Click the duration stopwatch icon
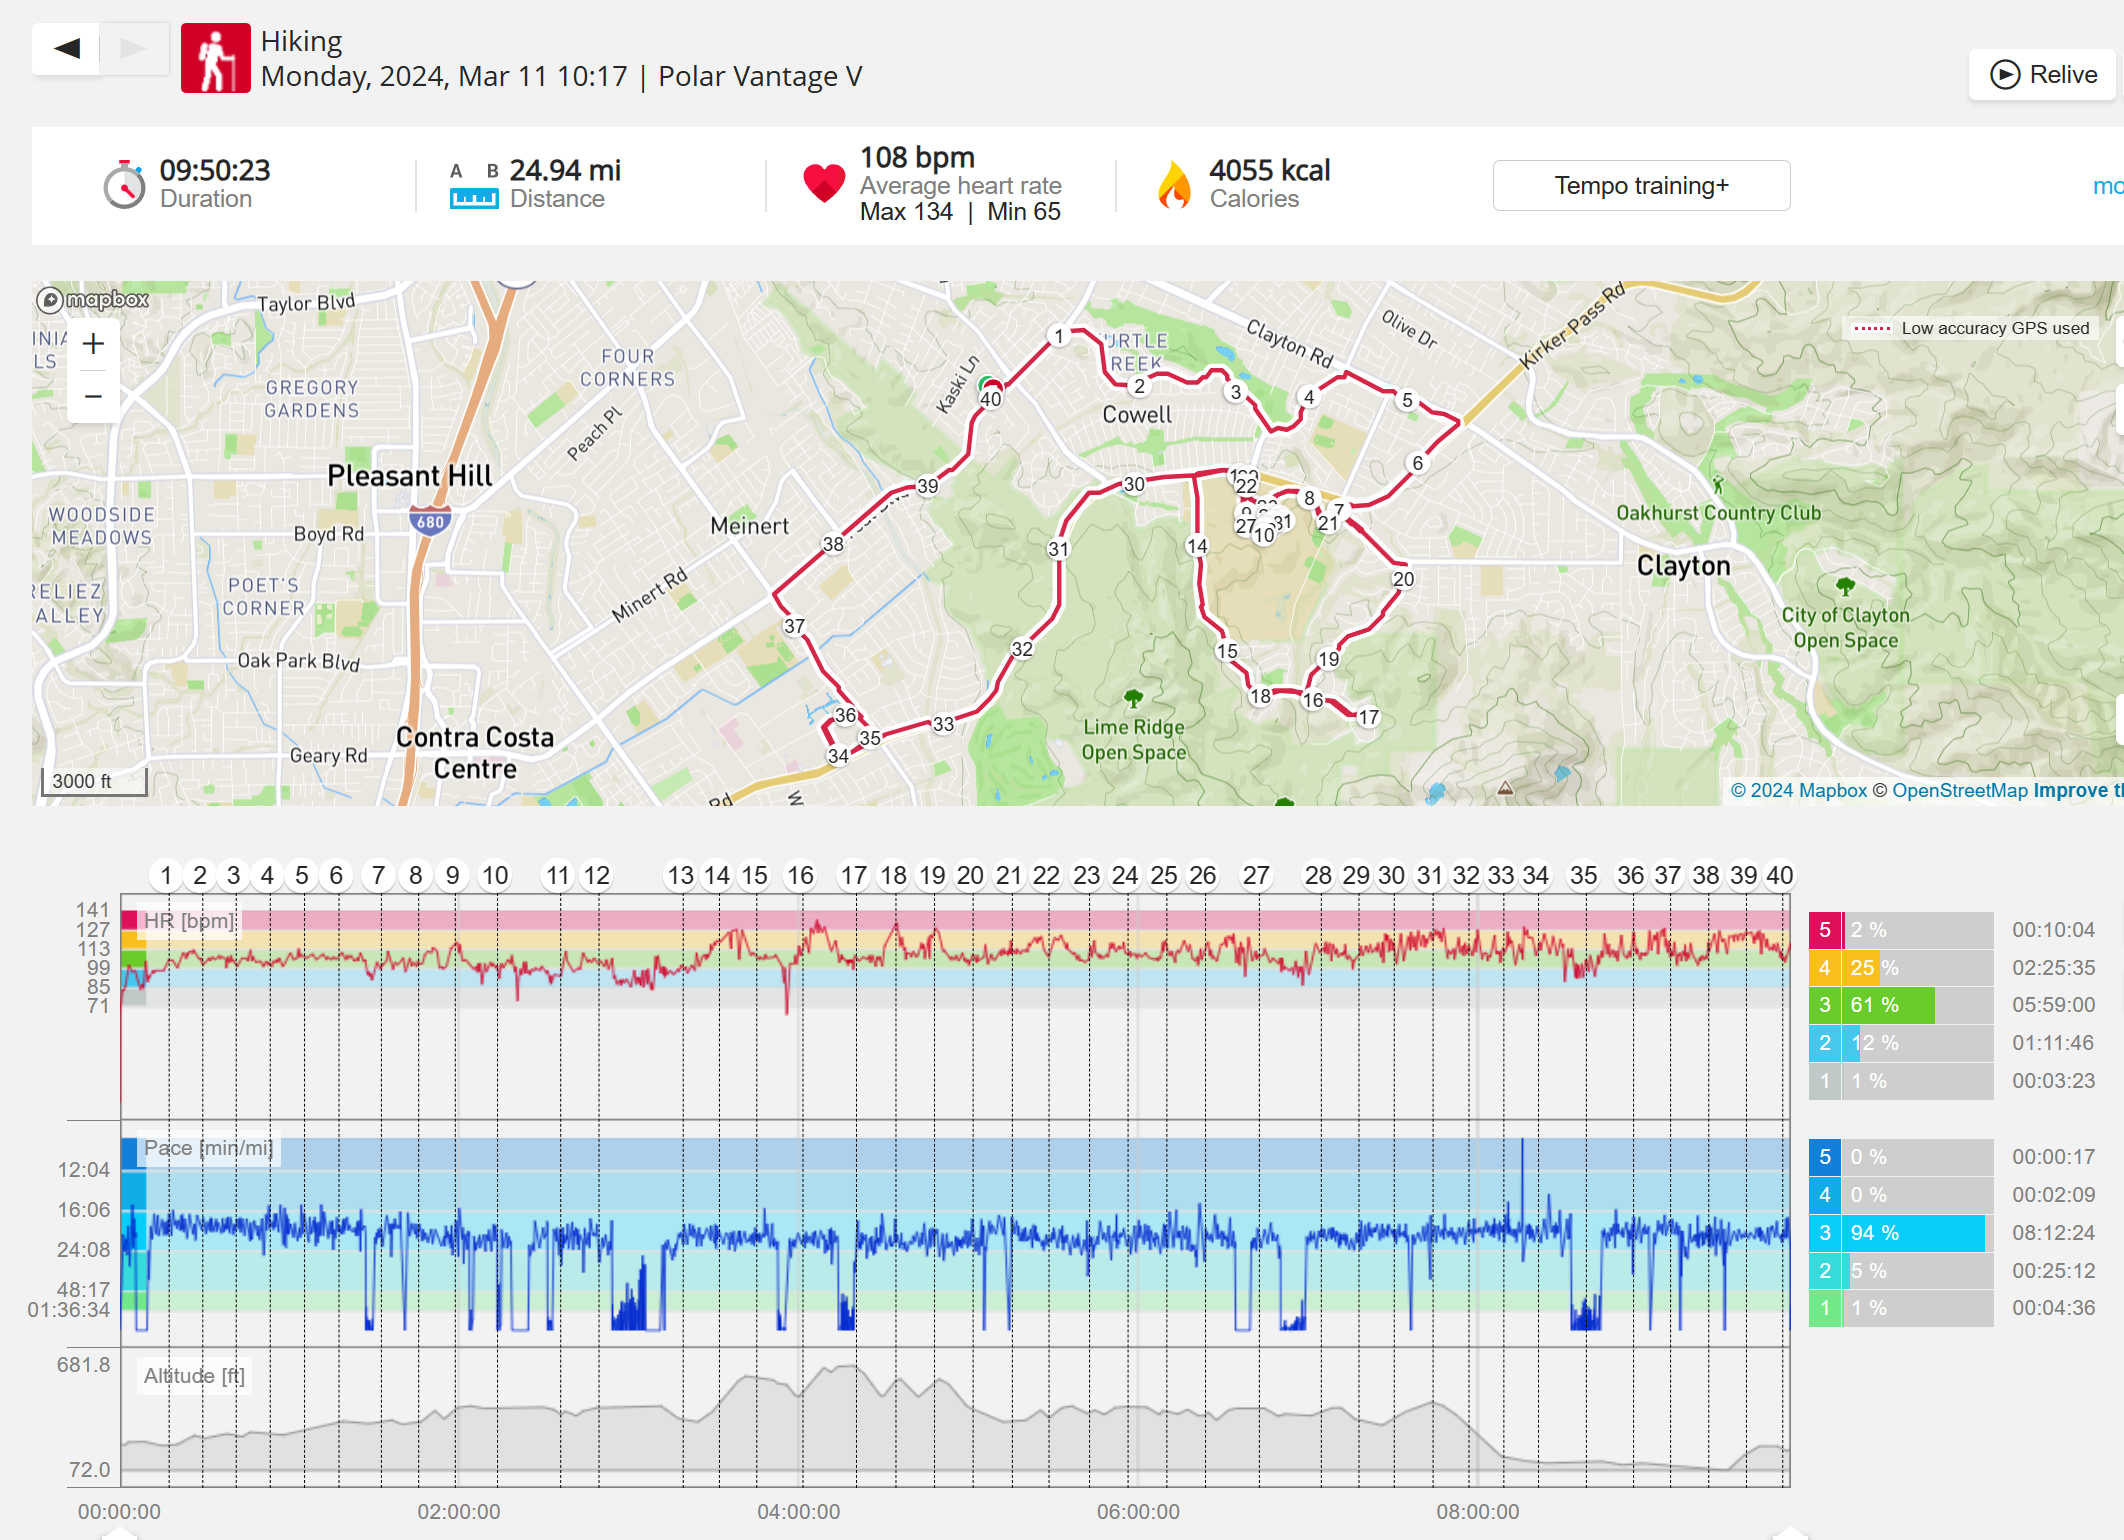The image size is (2124, 1540). click(x=124, y=185)
